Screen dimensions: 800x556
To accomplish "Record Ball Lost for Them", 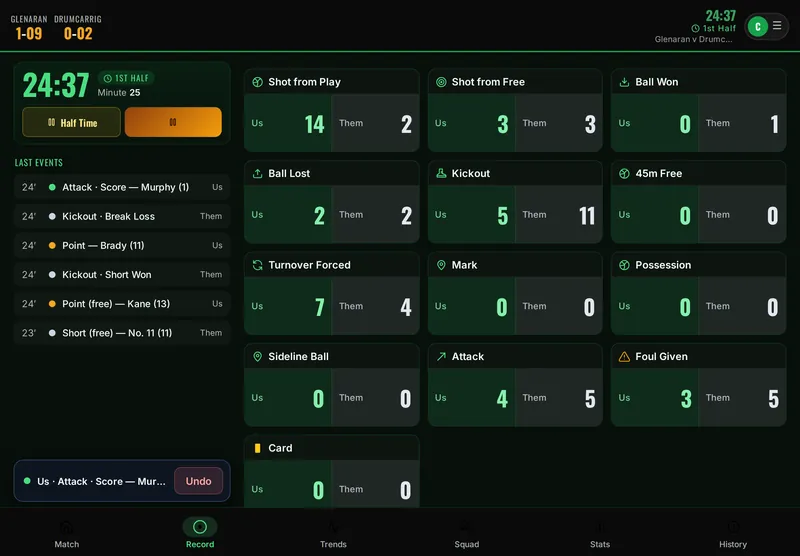I will click(x=376, y=214).
